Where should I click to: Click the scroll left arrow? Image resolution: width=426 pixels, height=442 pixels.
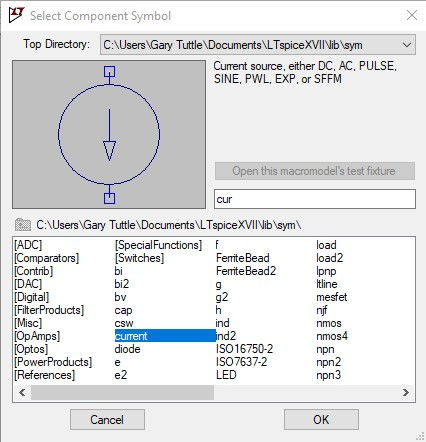22,392
